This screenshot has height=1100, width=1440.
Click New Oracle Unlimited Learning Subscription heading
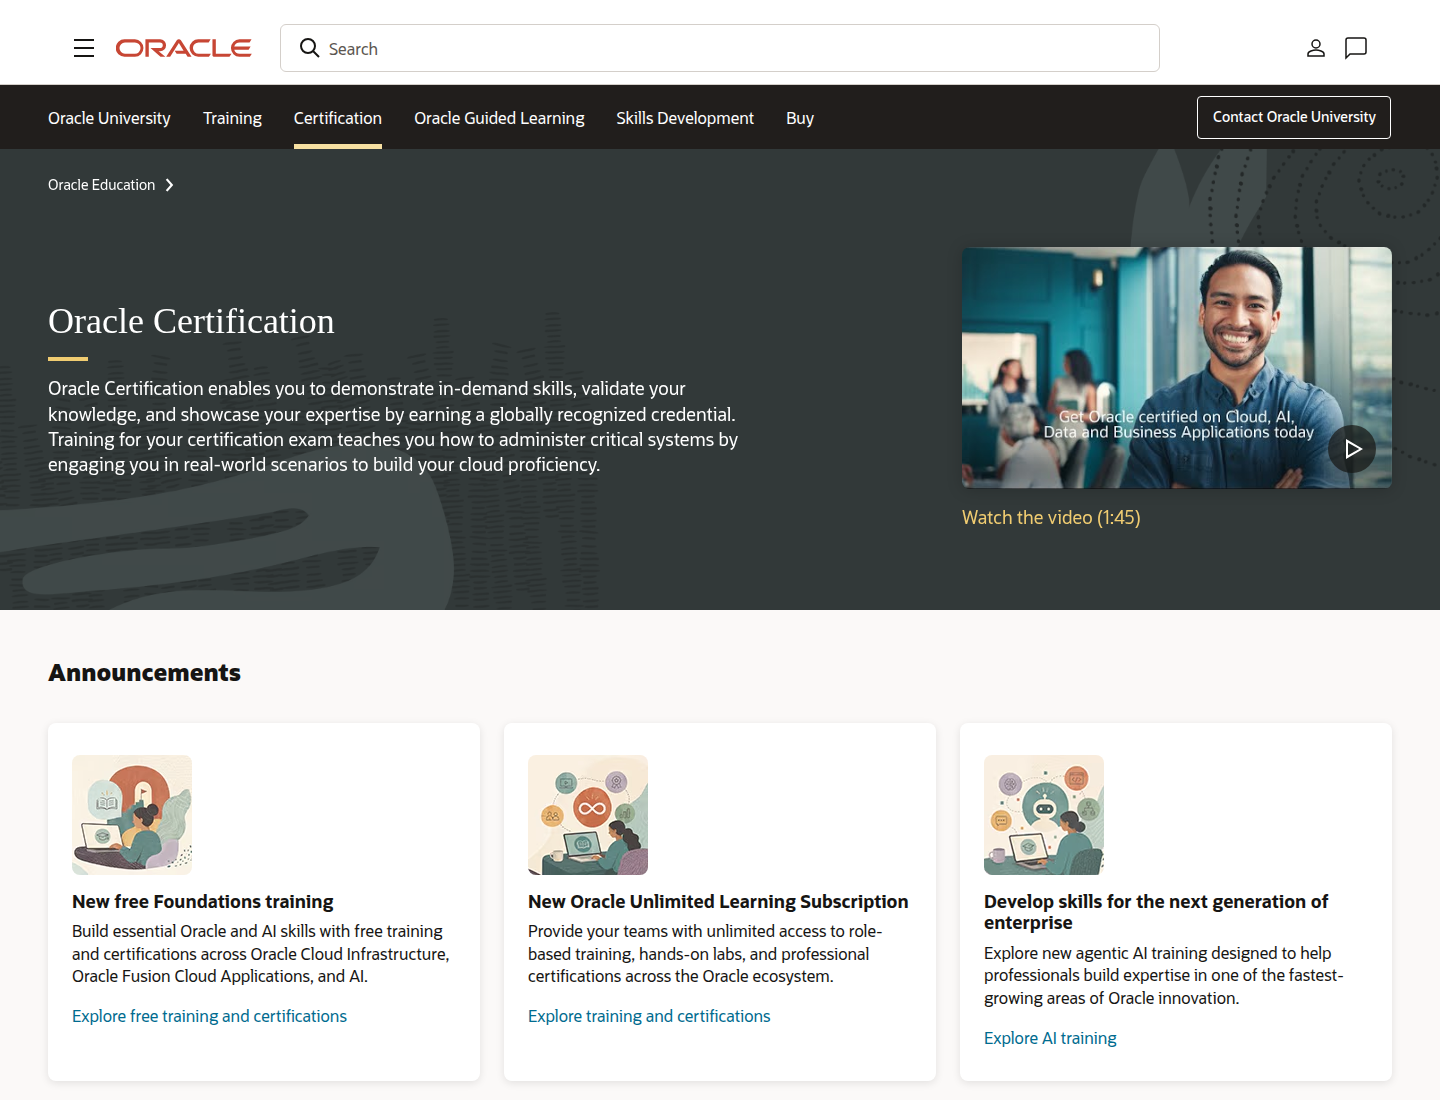[x=718, y=901]
